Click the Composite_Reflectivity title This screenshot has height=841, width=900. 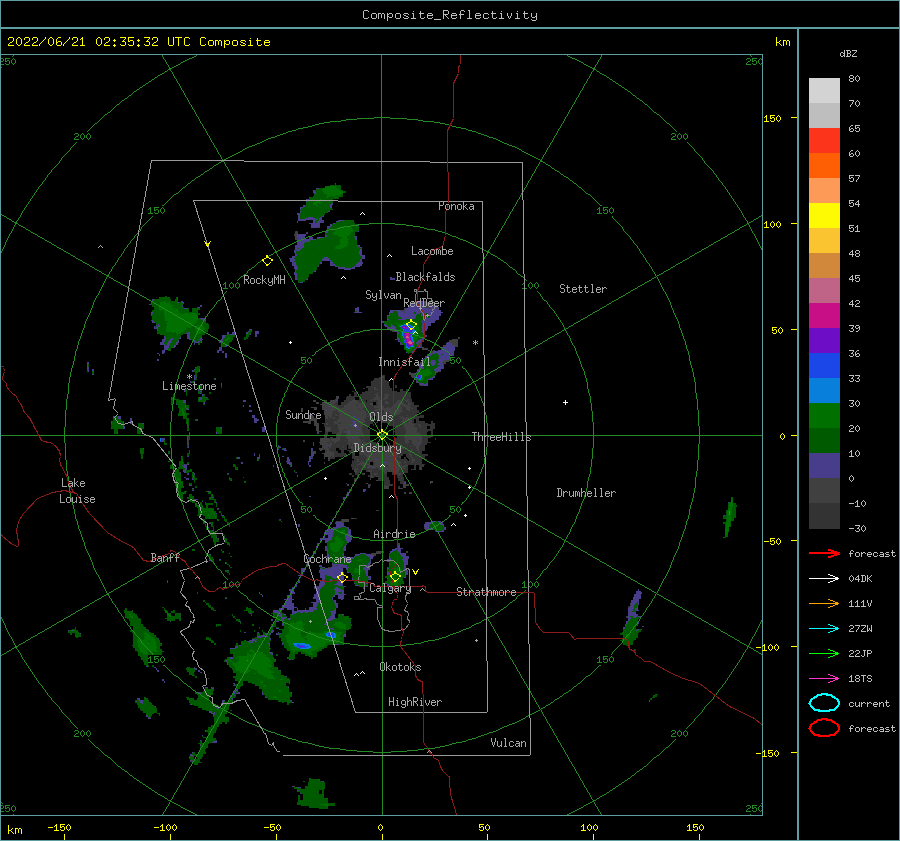click(x=449, y=15)
